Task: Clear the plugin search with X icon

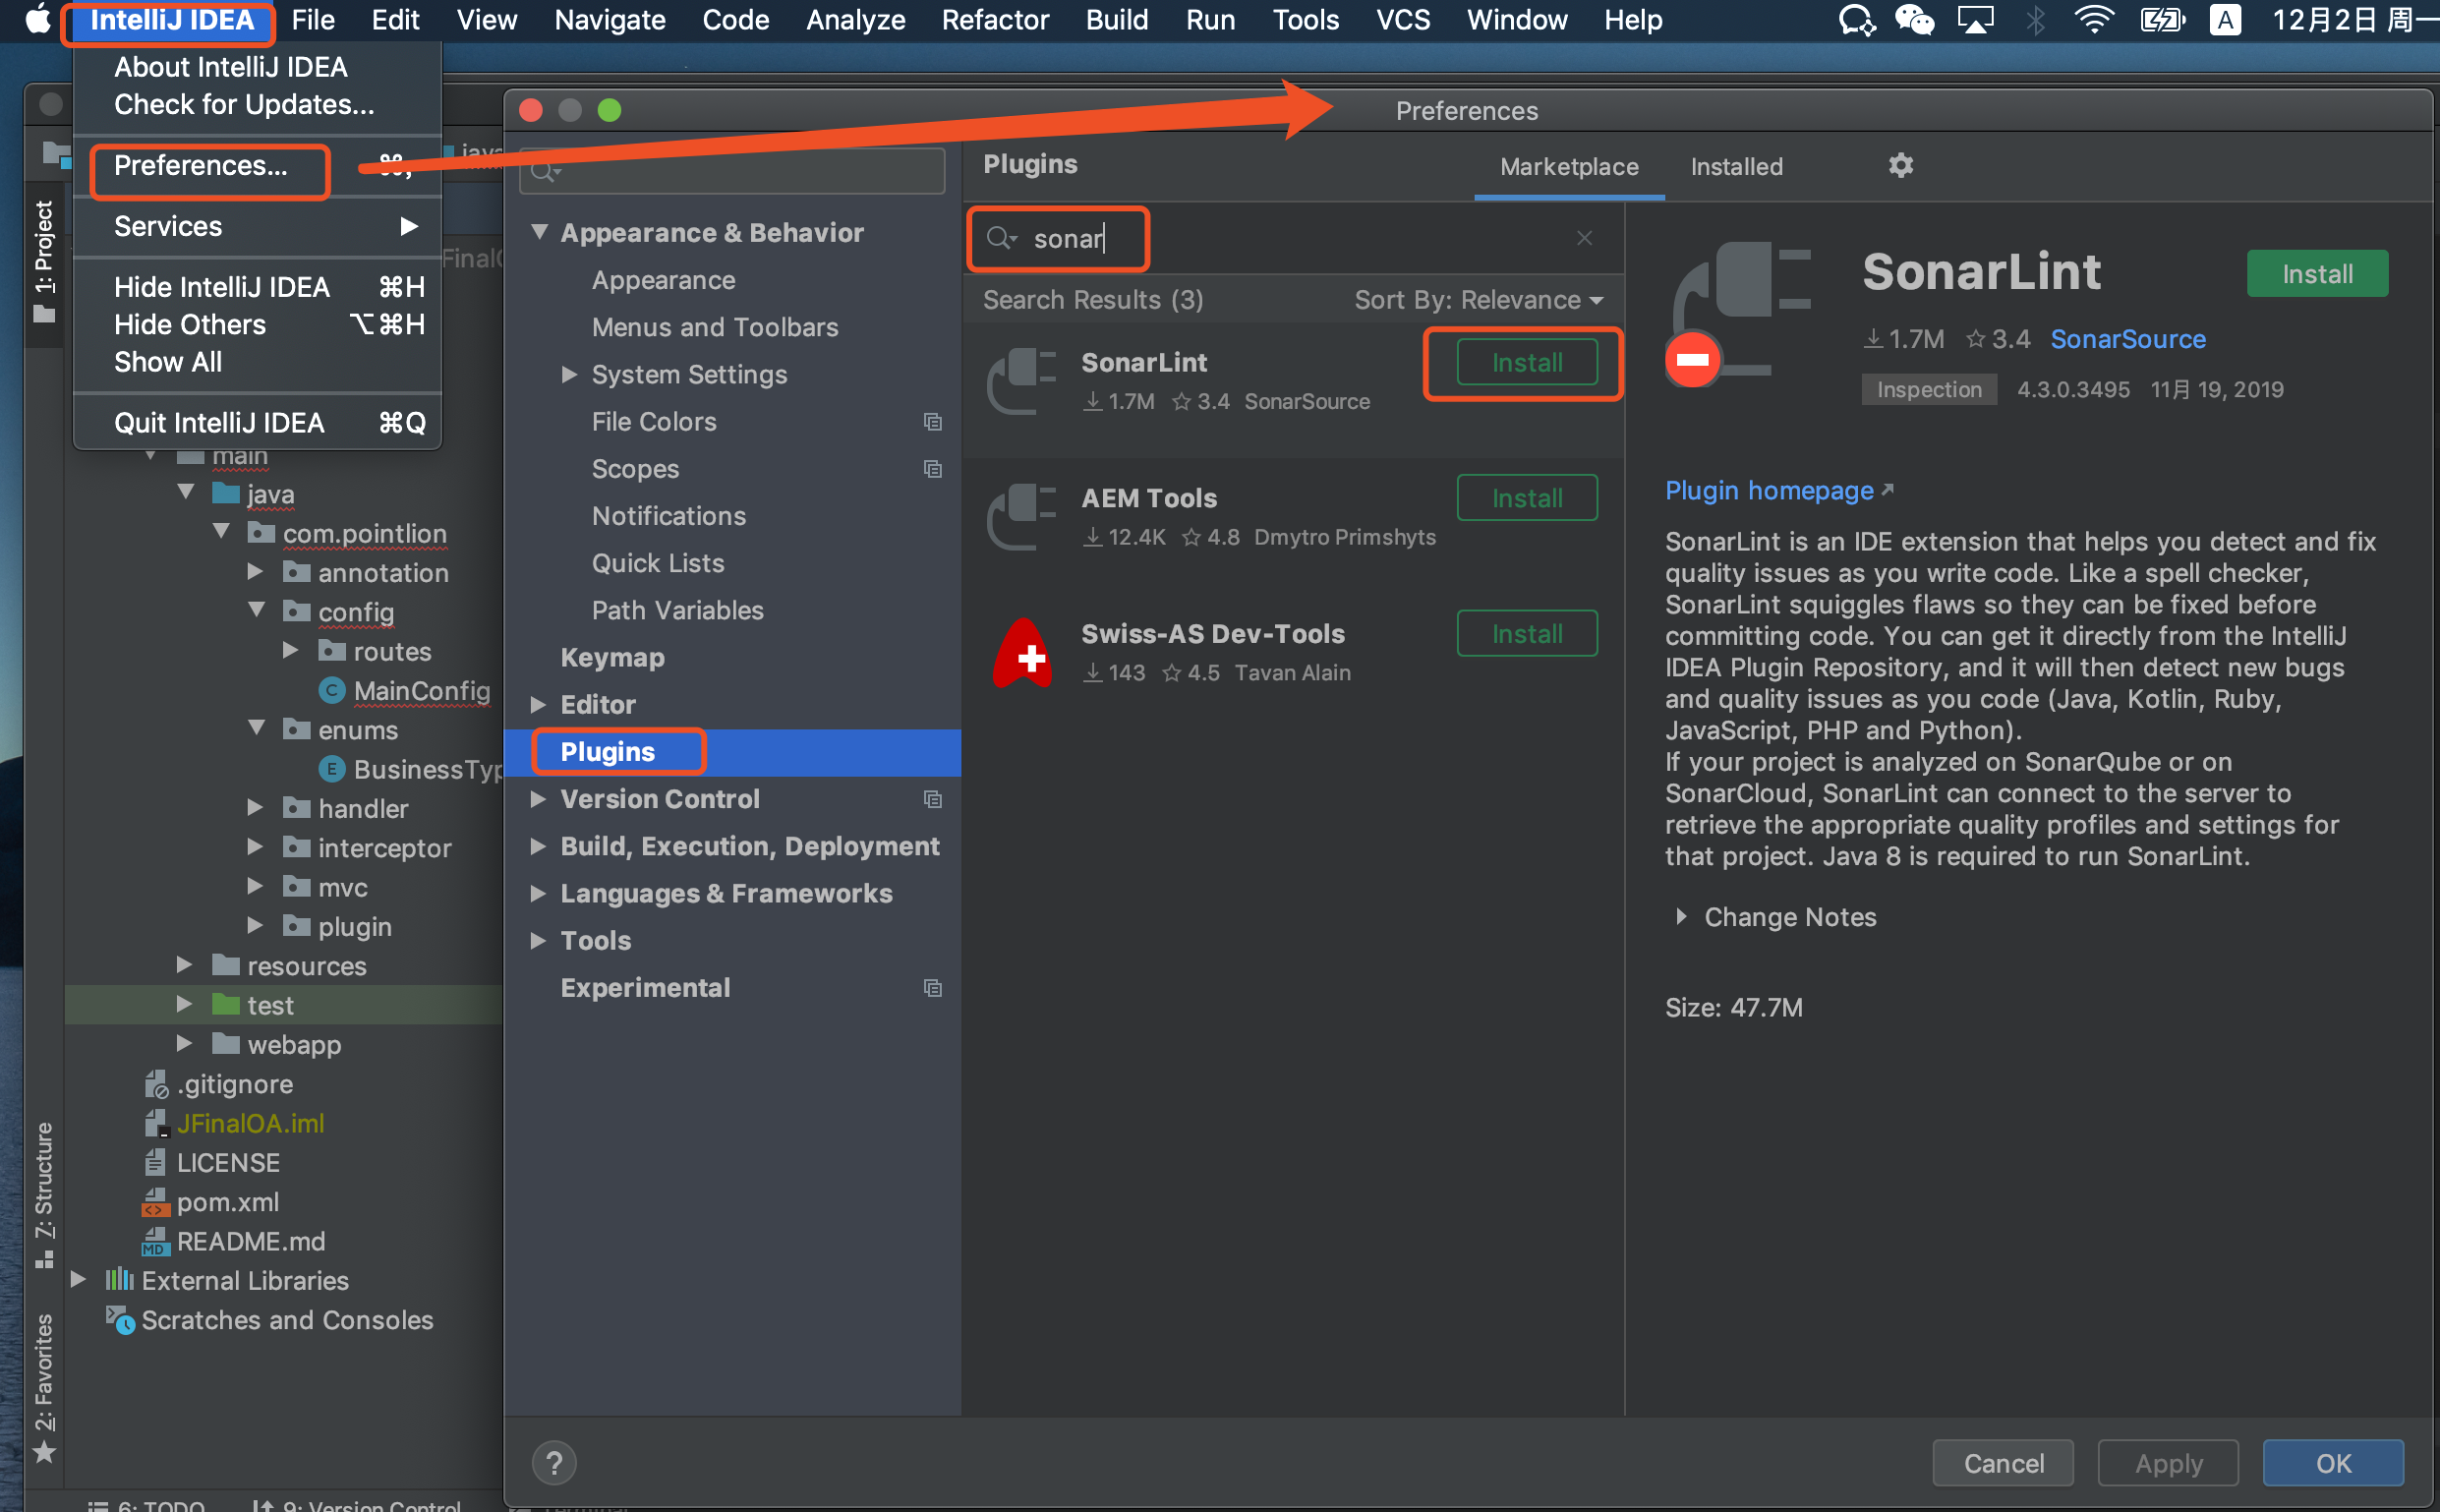Action: point(1584,238)
